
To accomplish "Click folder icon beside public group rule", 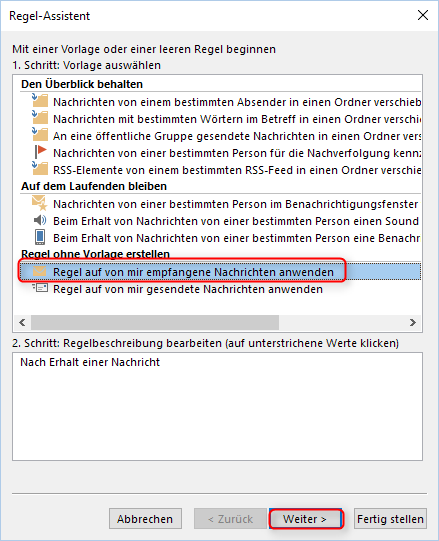I will 40,135.
